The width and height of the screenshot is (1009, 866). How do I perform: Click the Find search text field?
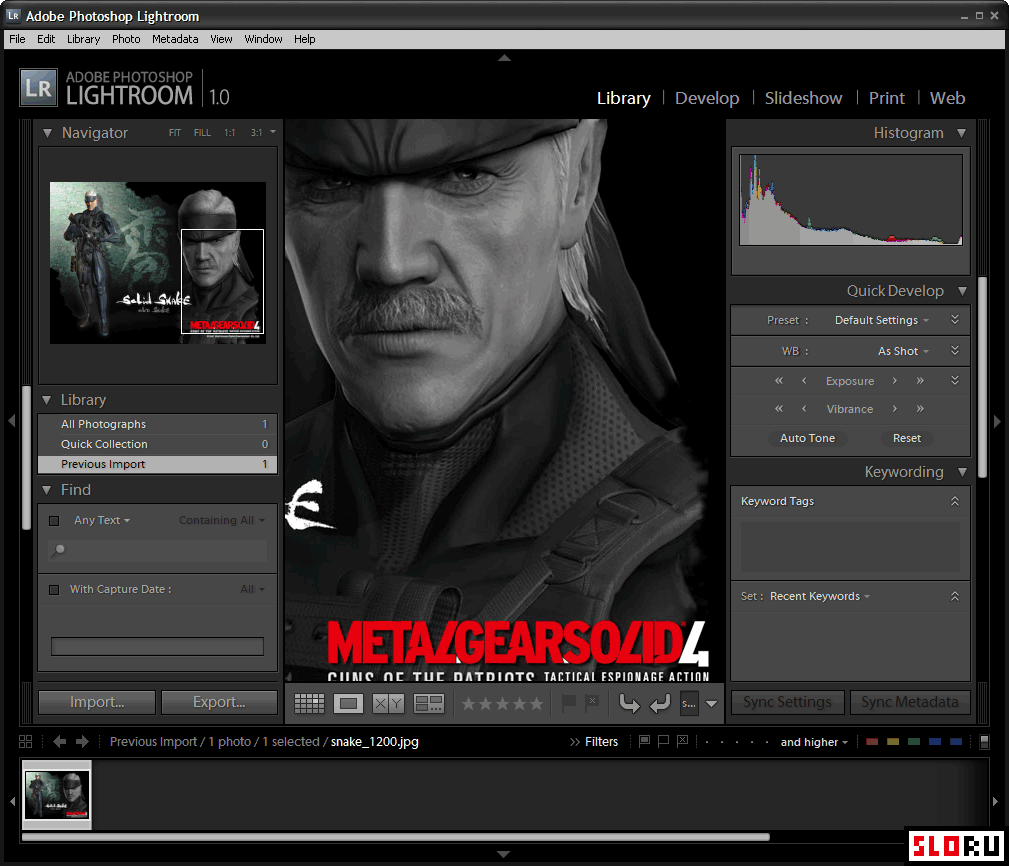click(x=158, y=551)
